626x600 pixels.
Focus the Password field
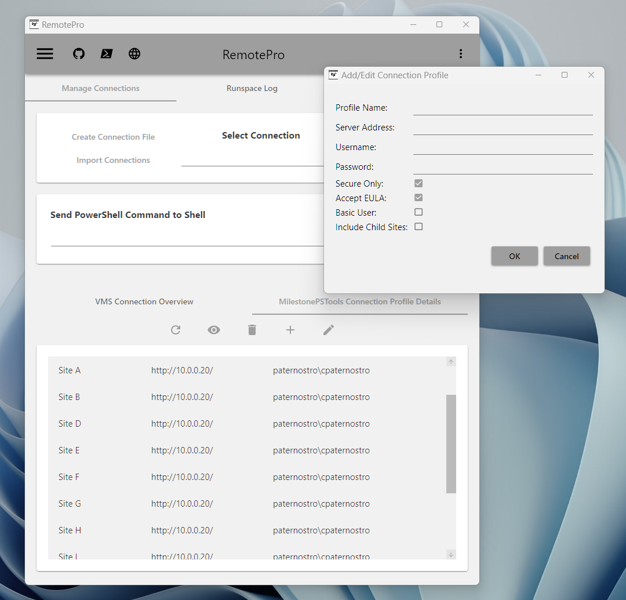(x=503, y=166)
